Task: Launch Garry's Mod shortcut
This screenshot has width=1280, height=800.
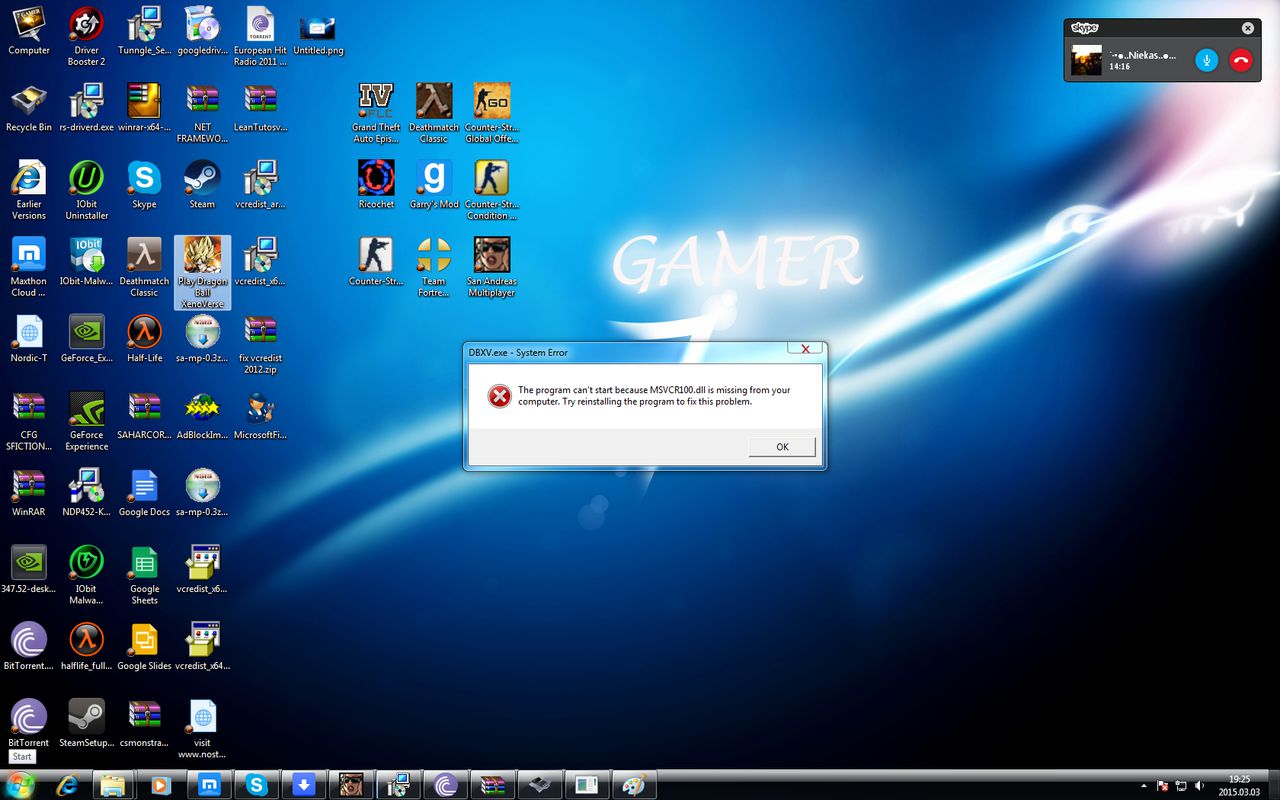Action: [x=434, y=184]
